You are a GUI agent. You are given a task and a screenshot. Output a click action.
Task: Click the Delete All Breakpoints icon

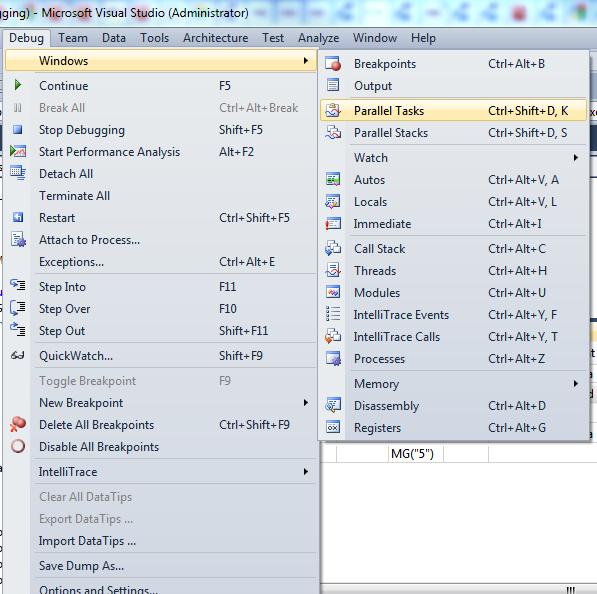18,424
